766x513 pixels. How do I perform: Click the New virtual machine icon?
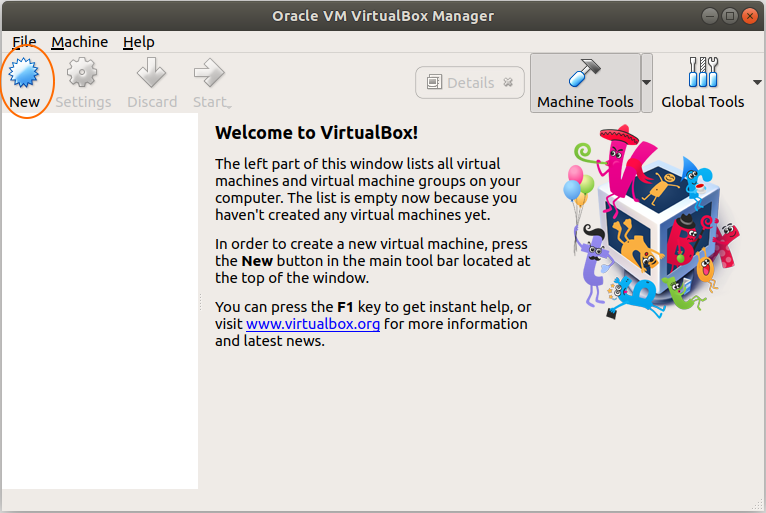23,72
